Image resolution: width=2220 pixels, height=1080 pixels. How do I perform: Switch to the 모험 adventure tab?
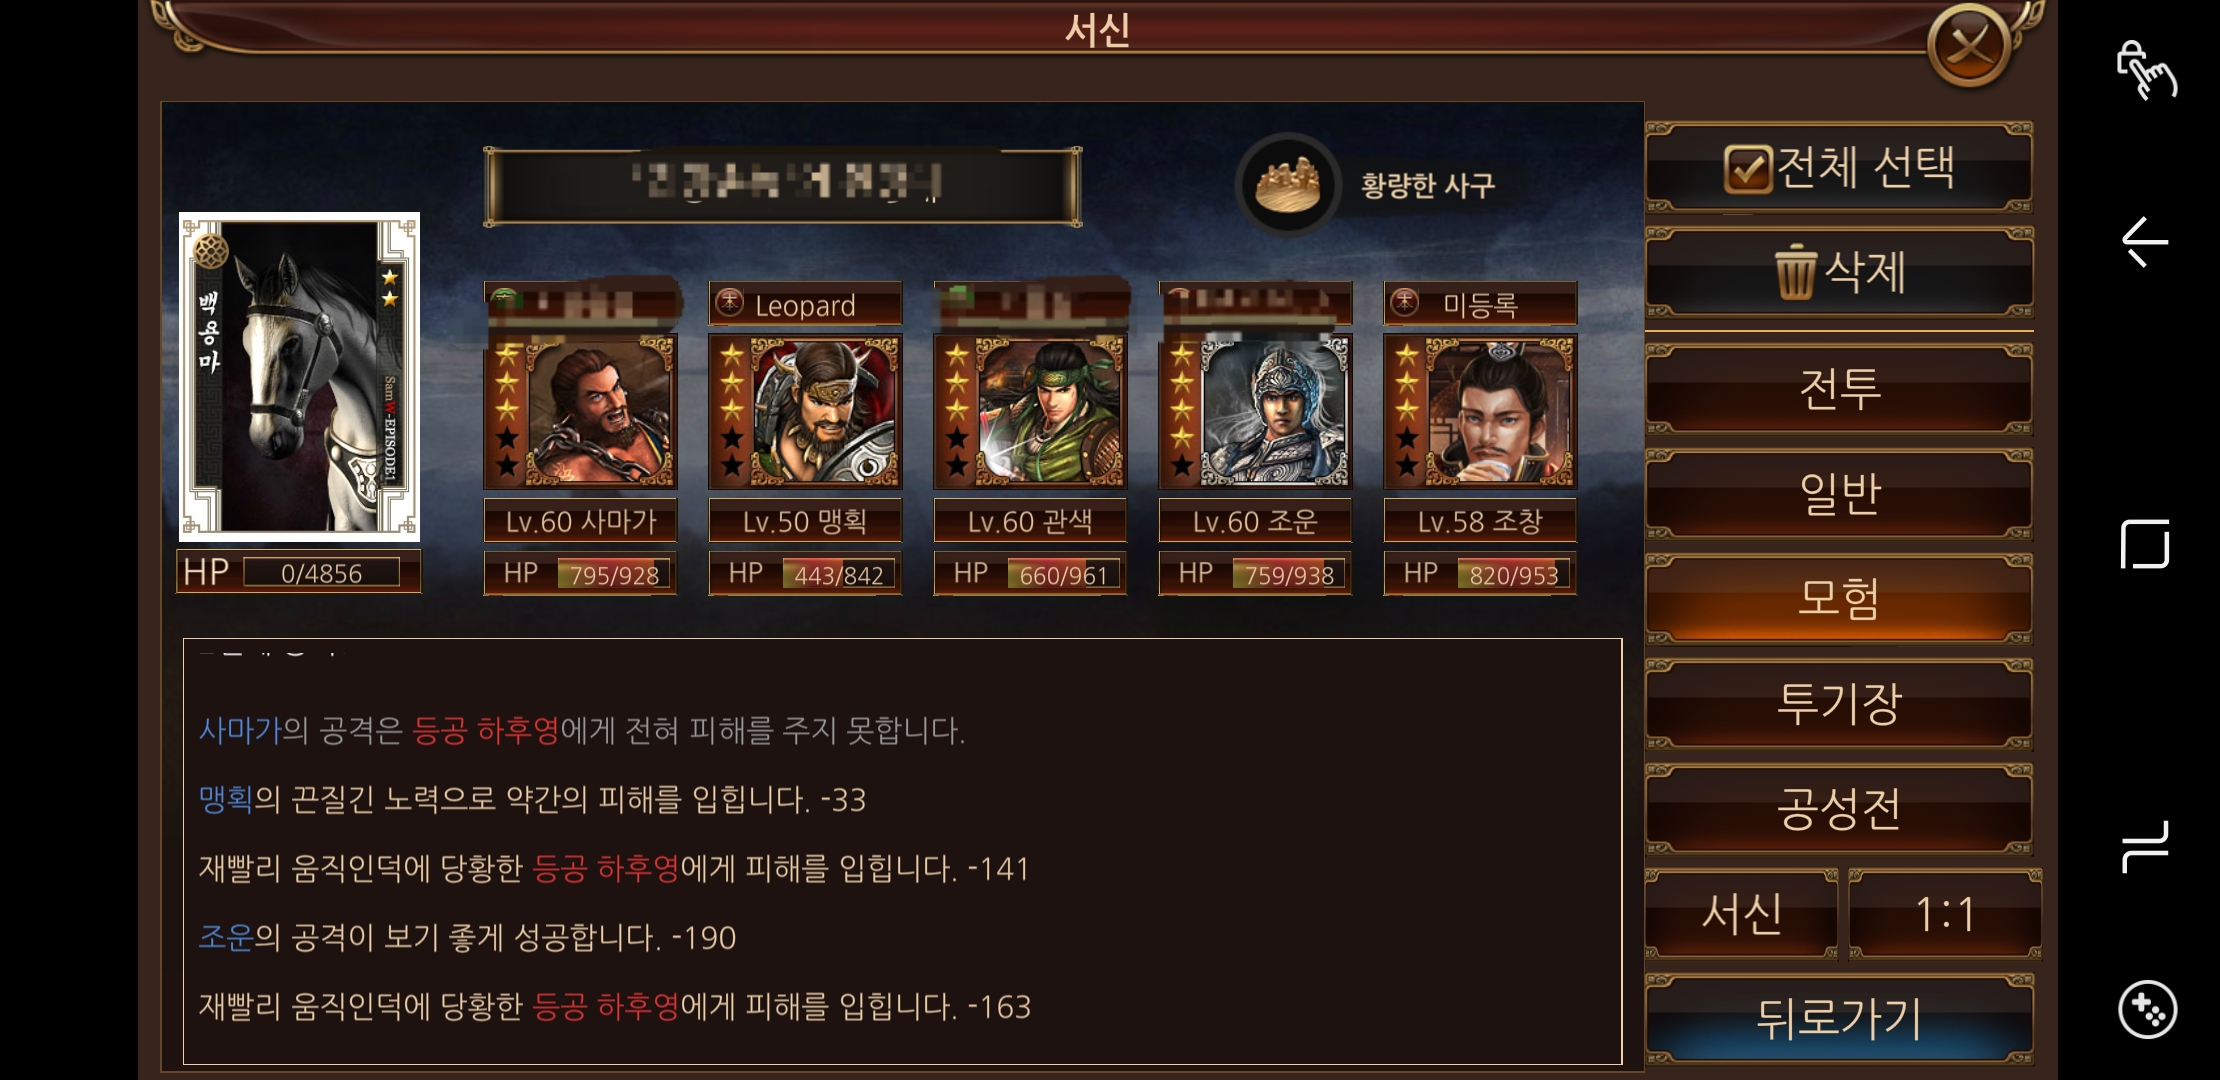1839,599
